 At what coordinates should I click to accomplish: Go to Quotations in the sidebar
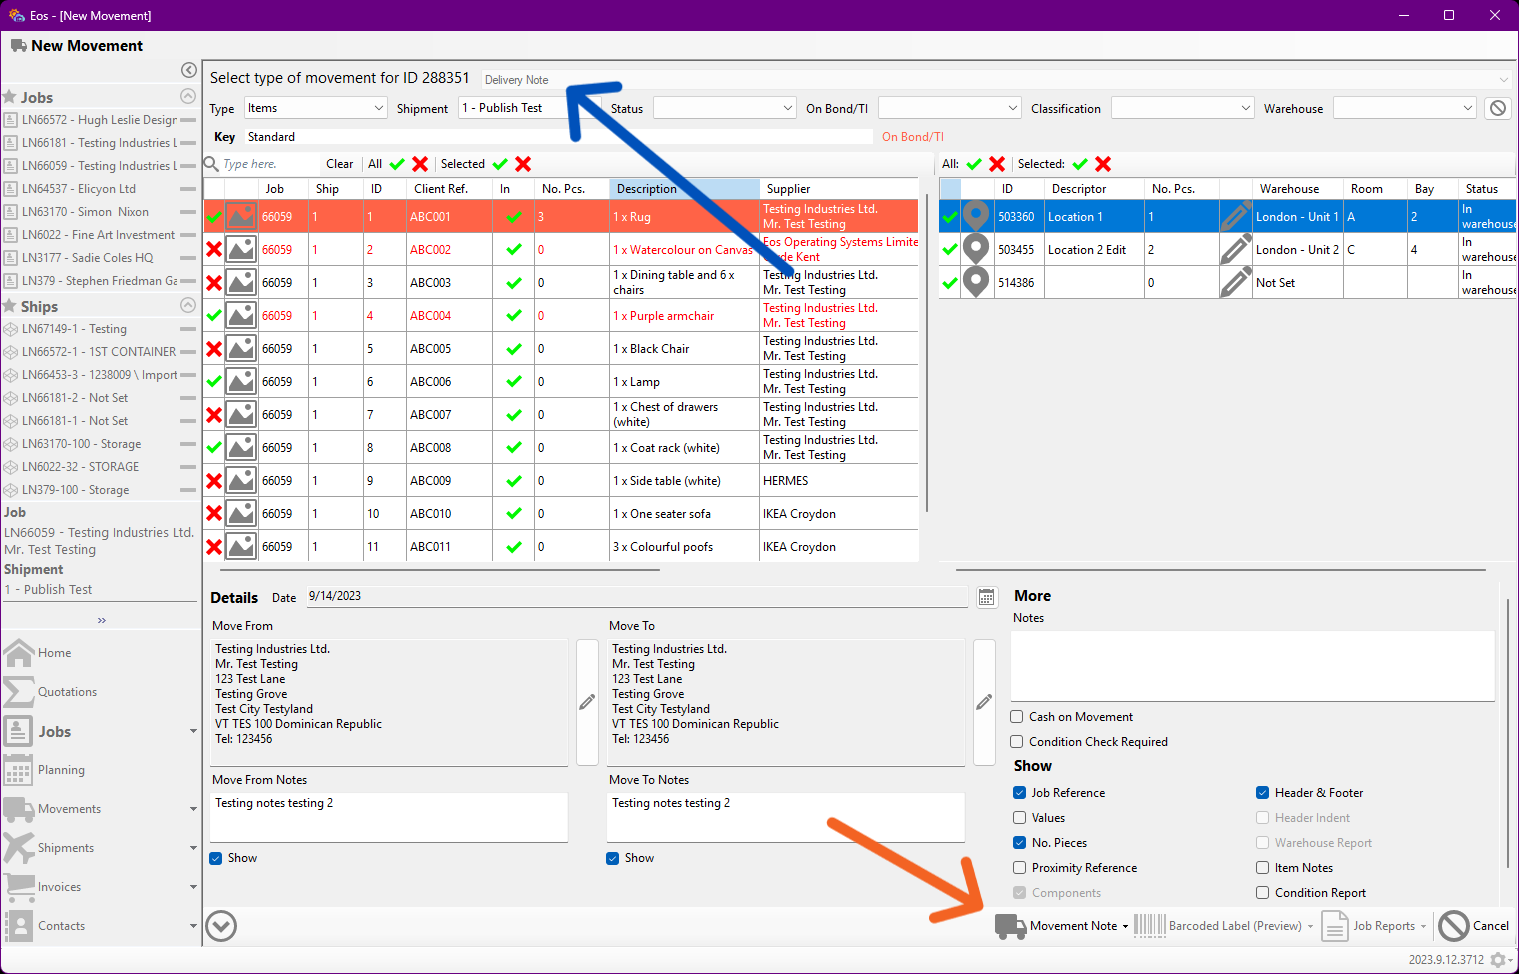[x=67, y=692]
